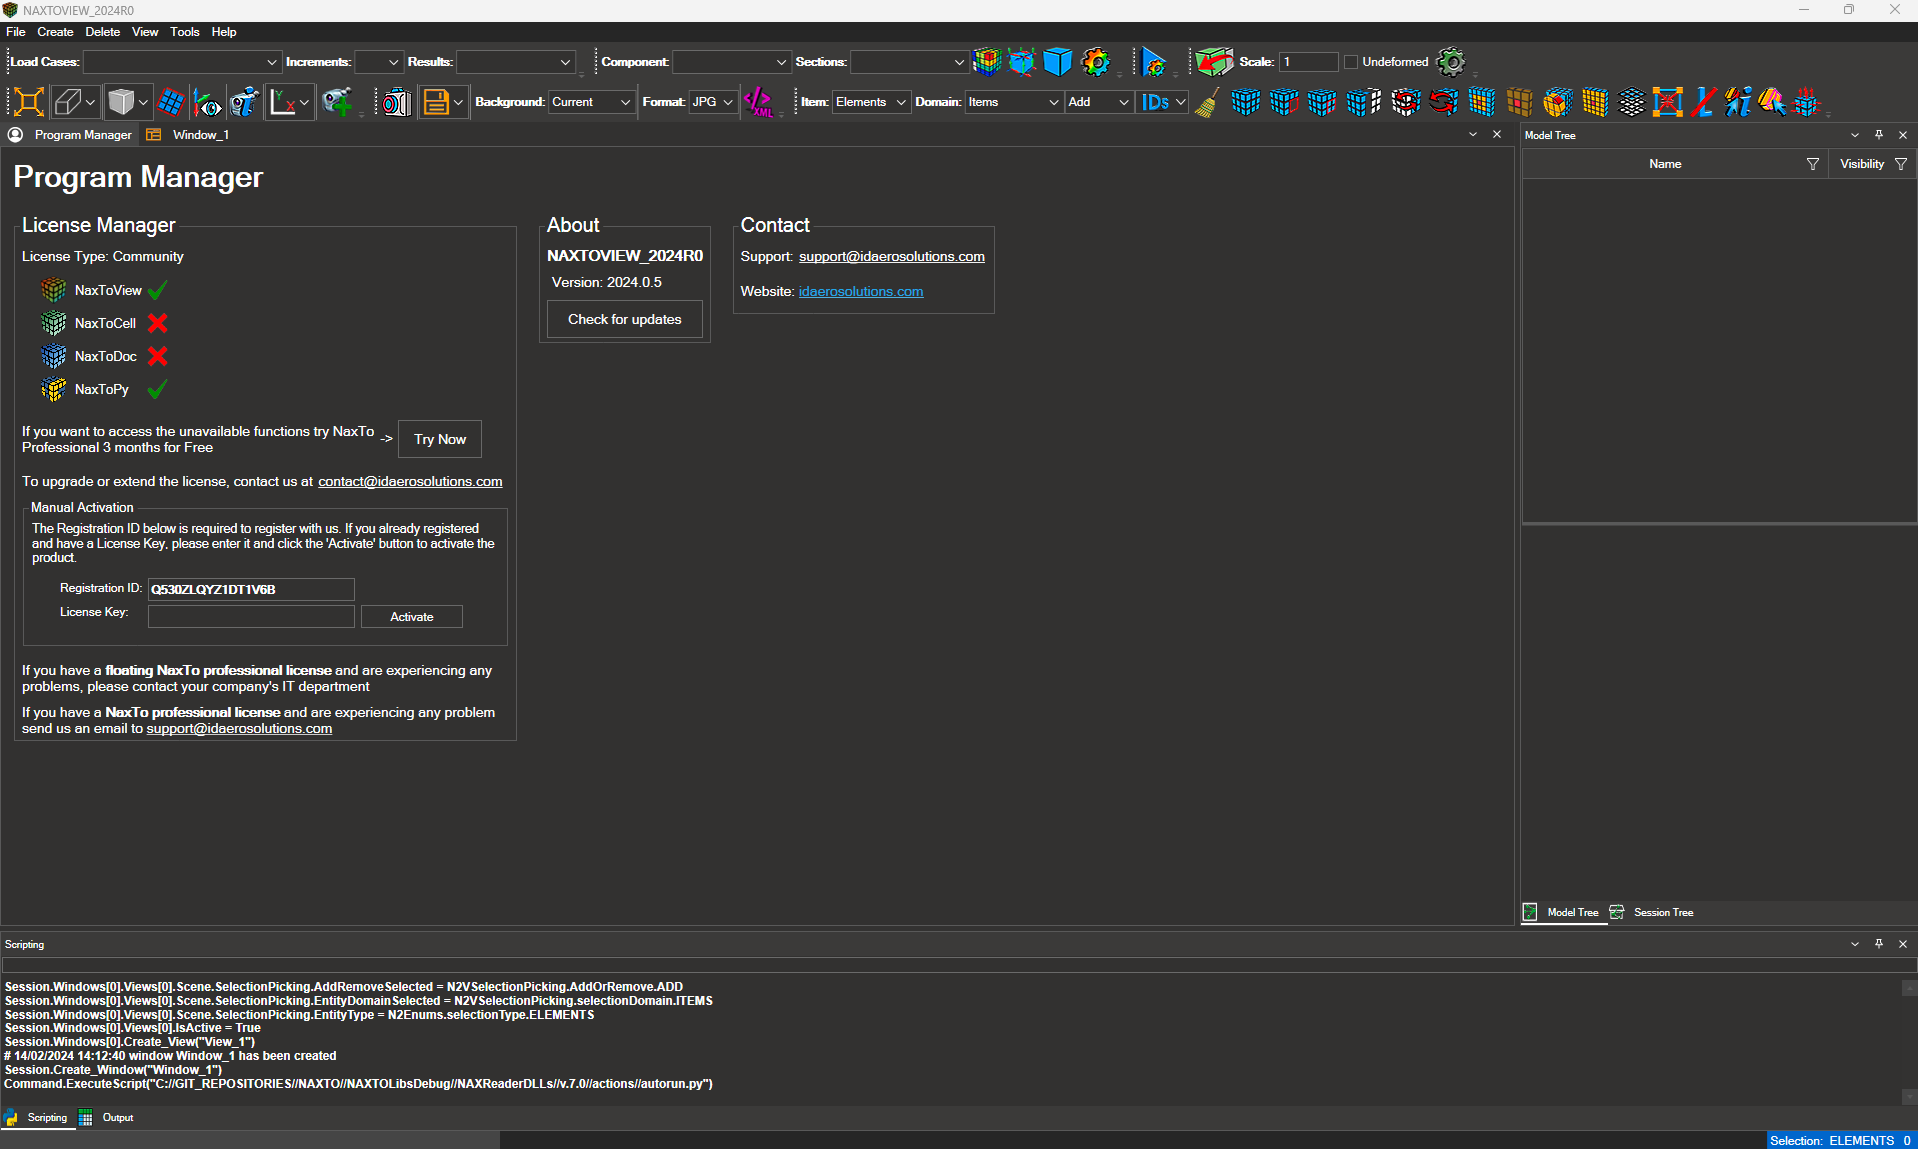
Task: Click the License Key input field
Action: pos(251,617)
